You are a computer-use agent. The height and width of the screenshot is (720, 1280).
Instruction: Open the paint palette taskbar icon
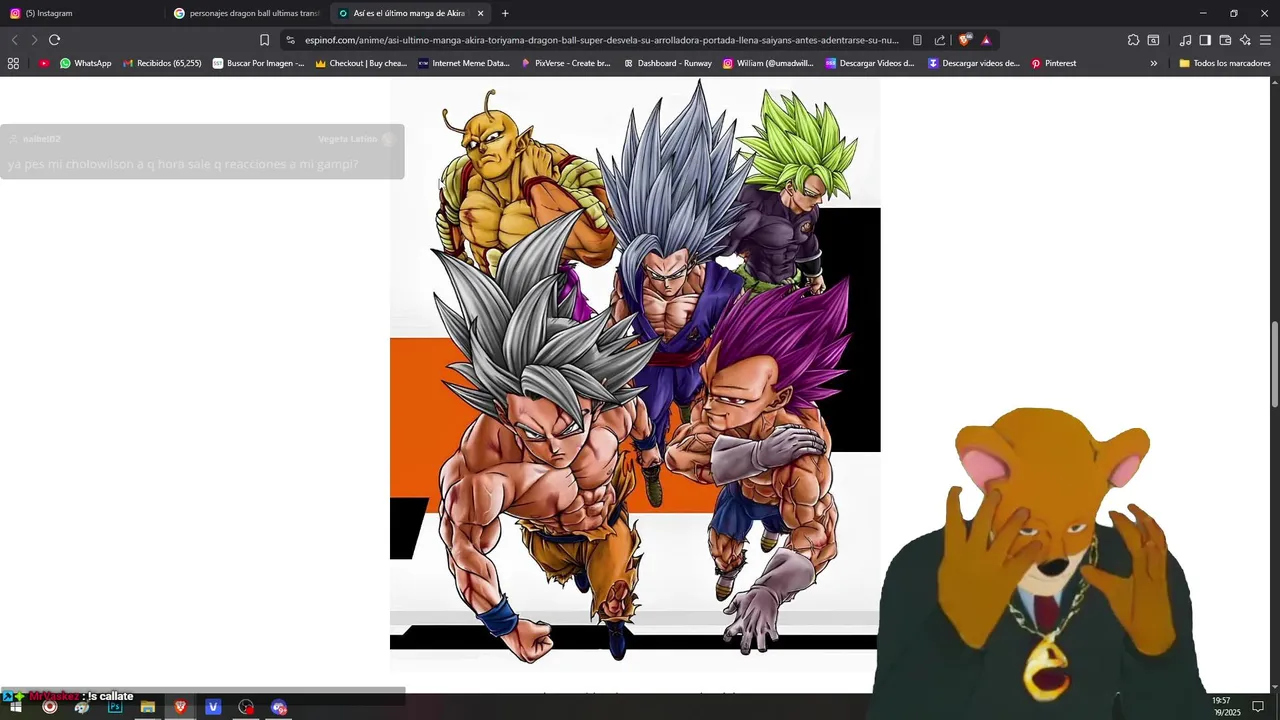(82, 707)
